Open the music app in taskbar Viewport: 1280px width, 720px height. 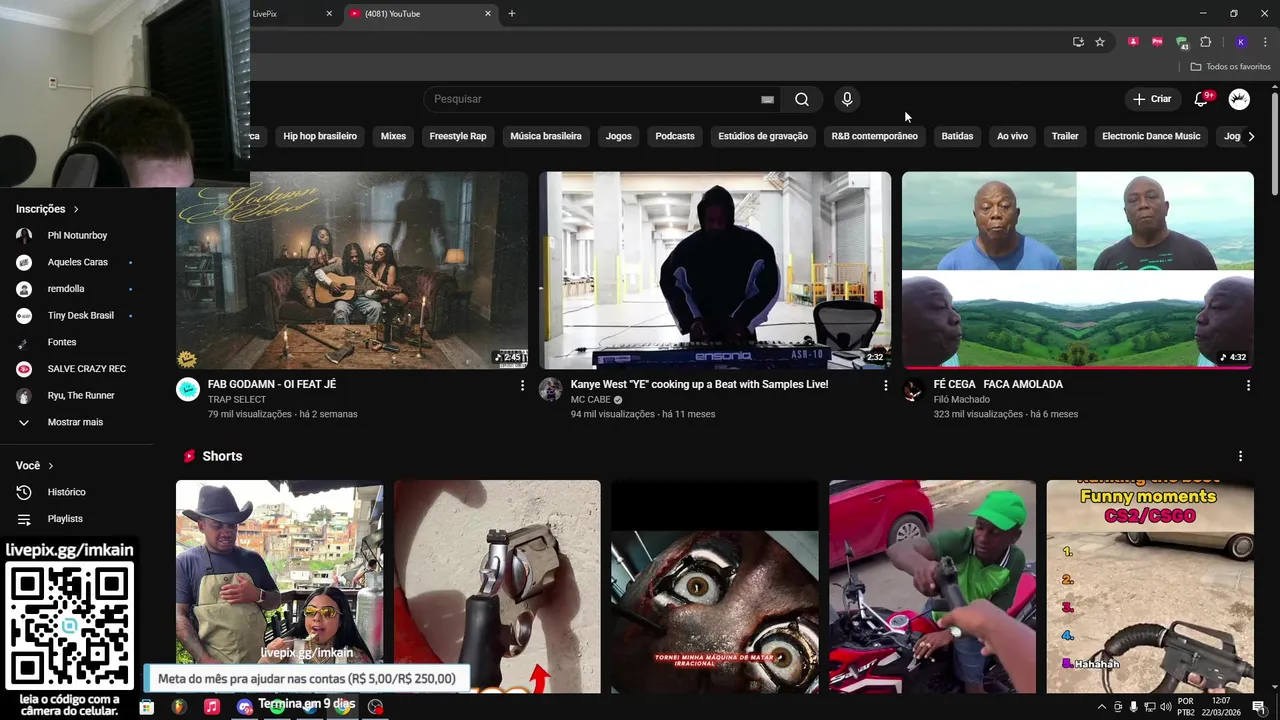pos(212,707)
